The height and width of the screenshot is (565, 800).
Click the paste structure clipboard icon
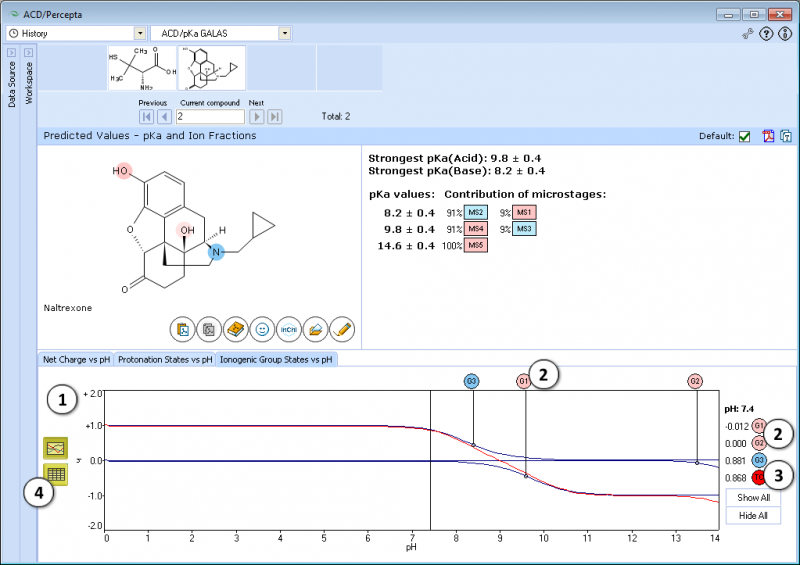click(183, 330)
